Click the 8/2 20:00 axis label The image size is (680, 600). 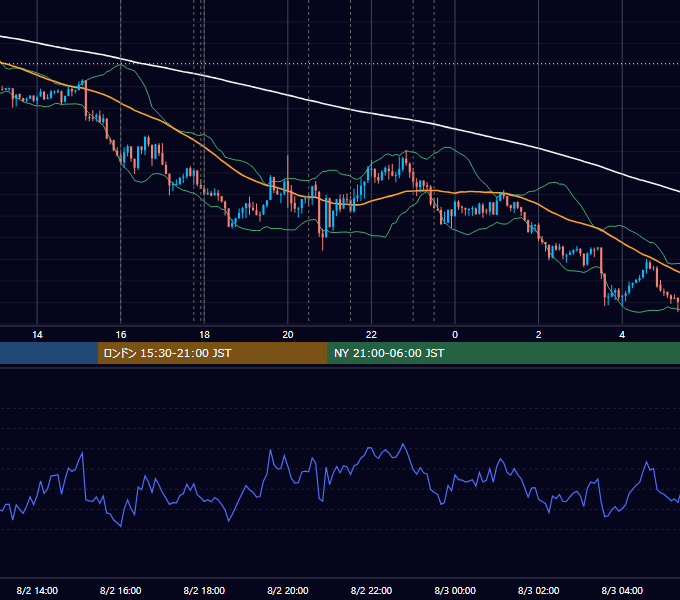click(288, 590)
